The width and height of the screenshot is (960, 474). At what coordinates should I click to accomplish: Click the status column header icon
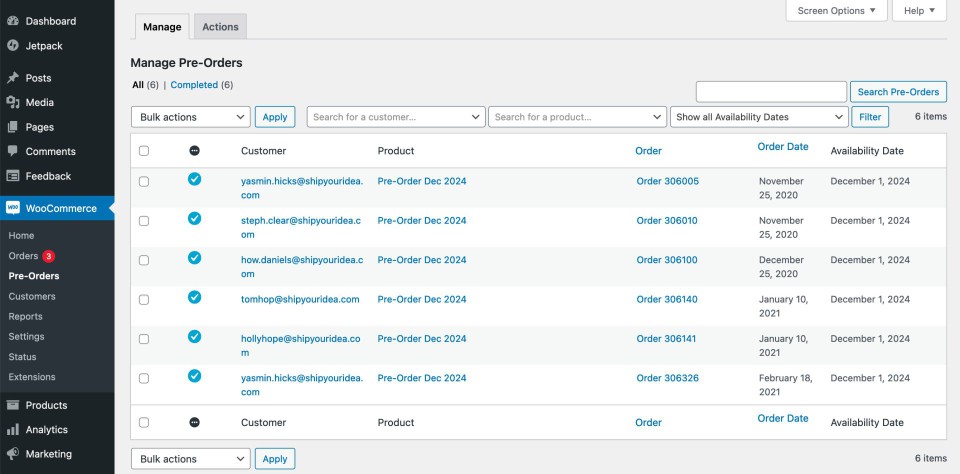tap(194, 151)
